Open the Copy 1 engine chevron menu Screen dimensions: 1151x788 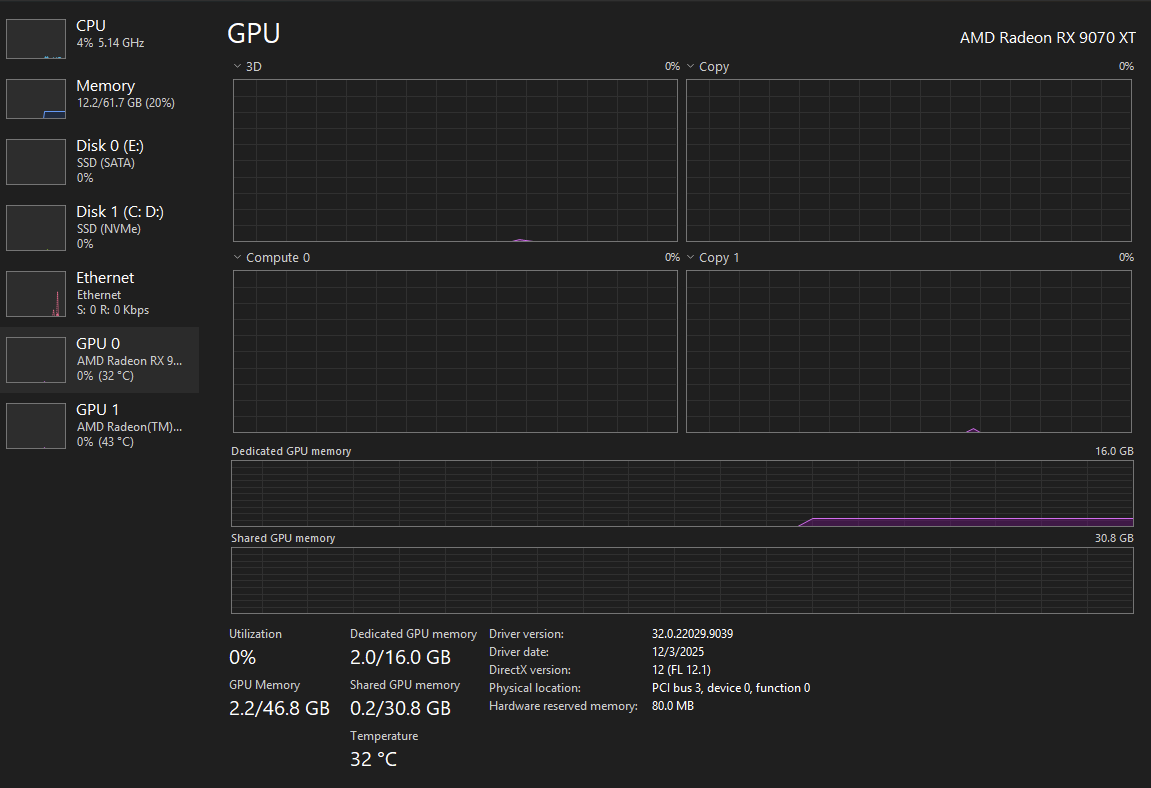(689, 257)
